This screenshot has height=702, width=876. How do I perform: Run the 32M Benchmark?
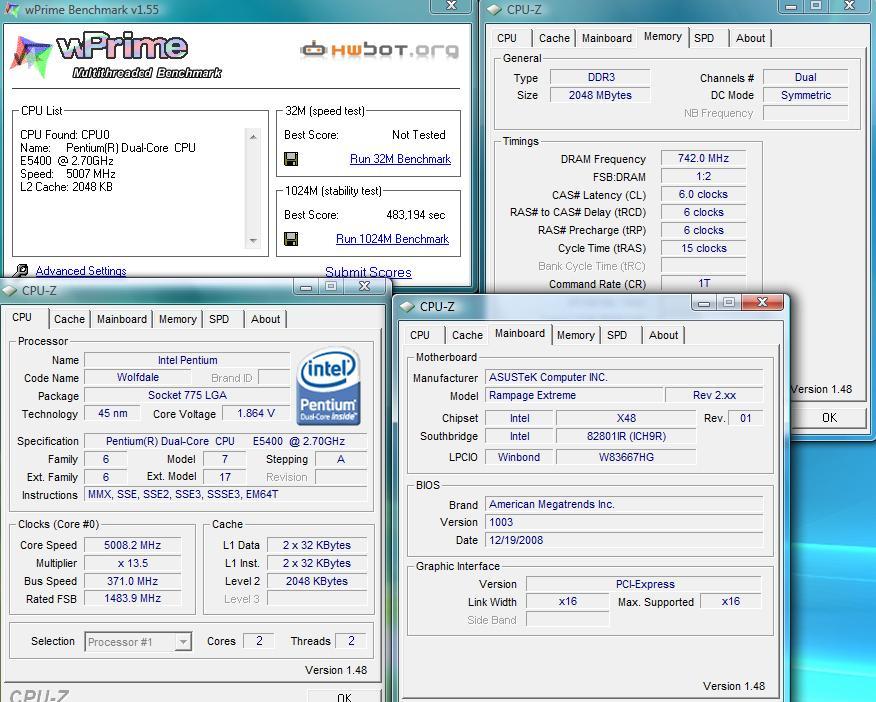pyautogui.click(x=400, y=159)
